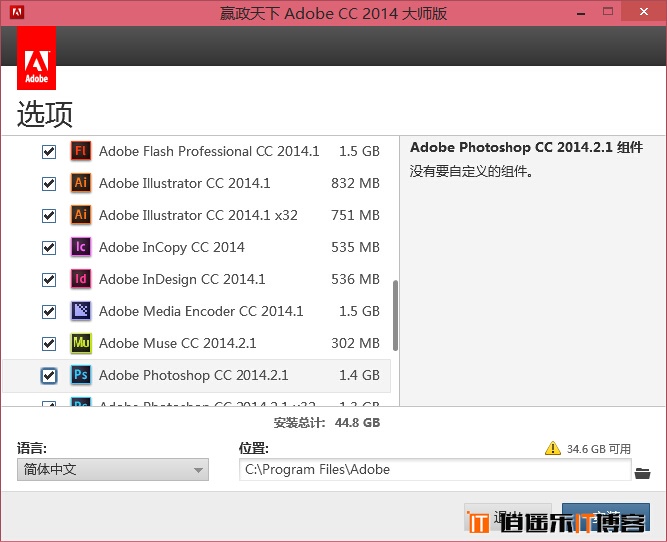667x542 pixels.
Task: Uncheck Adobe Illustrator CC 2014.1 checkbox
Action: pos(49,184)
